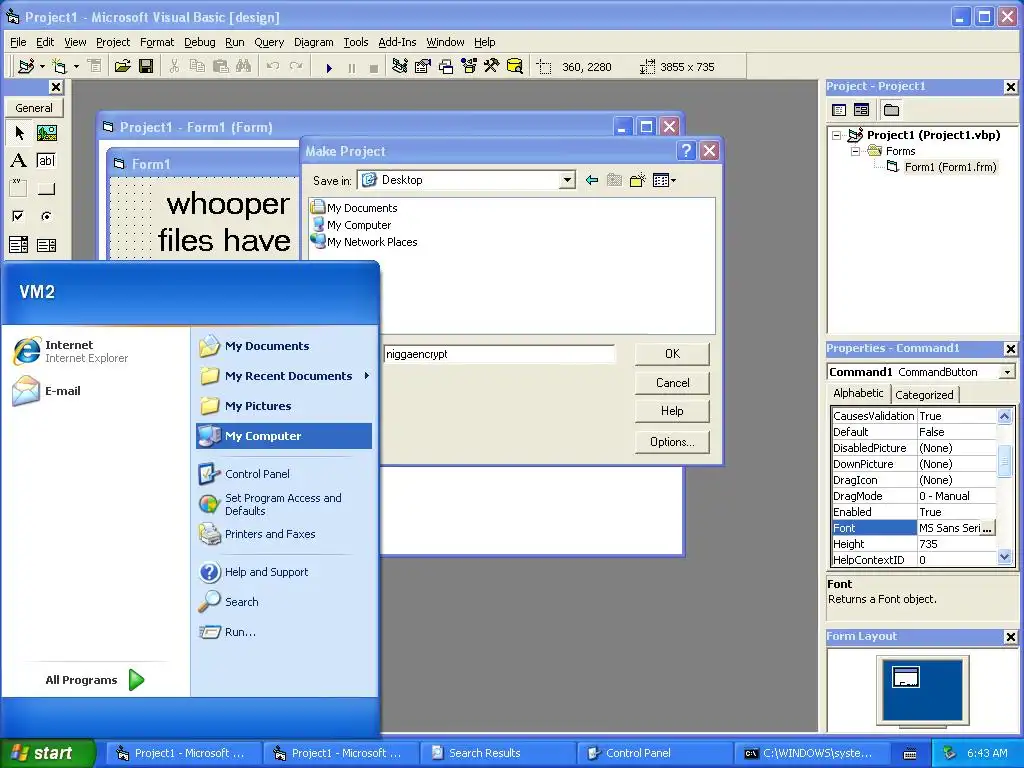Toggle Folders in the Project panel
This screenshot has width=1024, height=768.
891,110
